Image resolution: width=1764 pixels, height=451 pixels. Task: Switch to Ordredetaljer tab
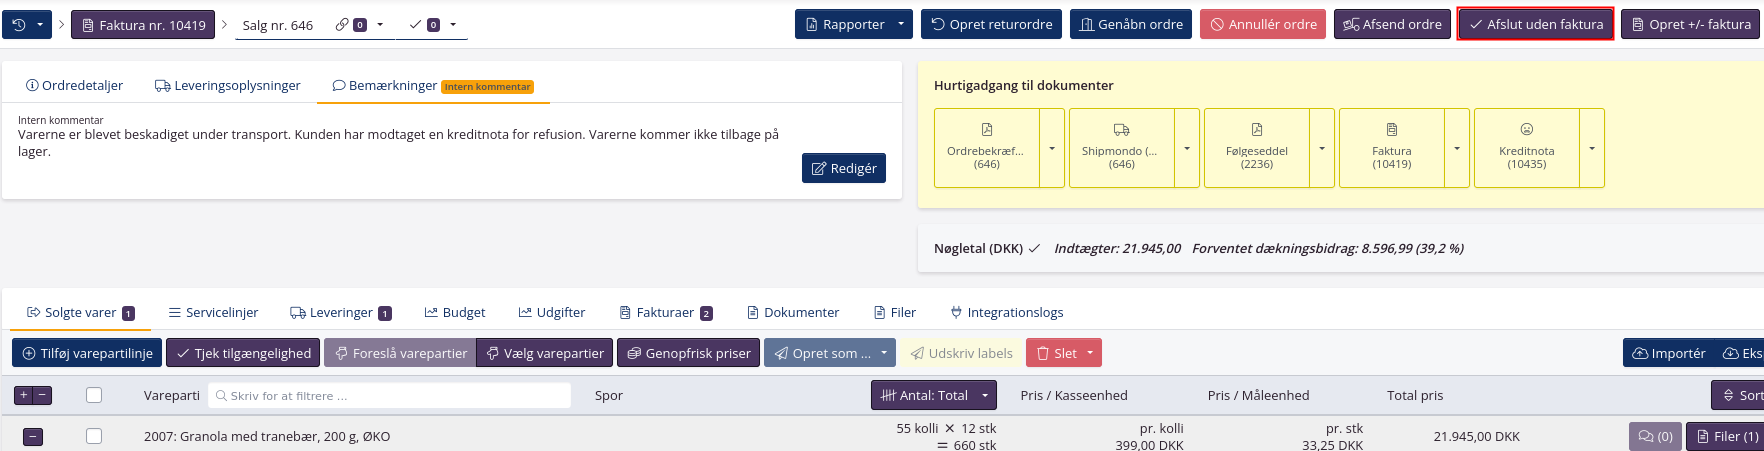click(x=75, y=85)
